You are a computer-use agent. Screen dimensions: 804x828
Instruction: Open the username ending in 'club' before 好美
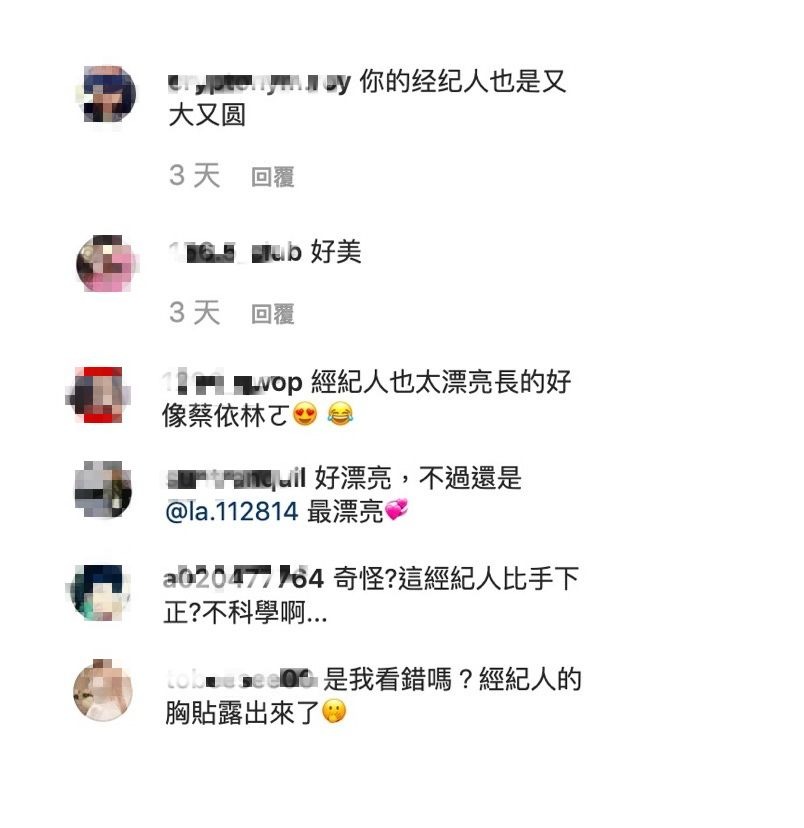tap(235, 252)
